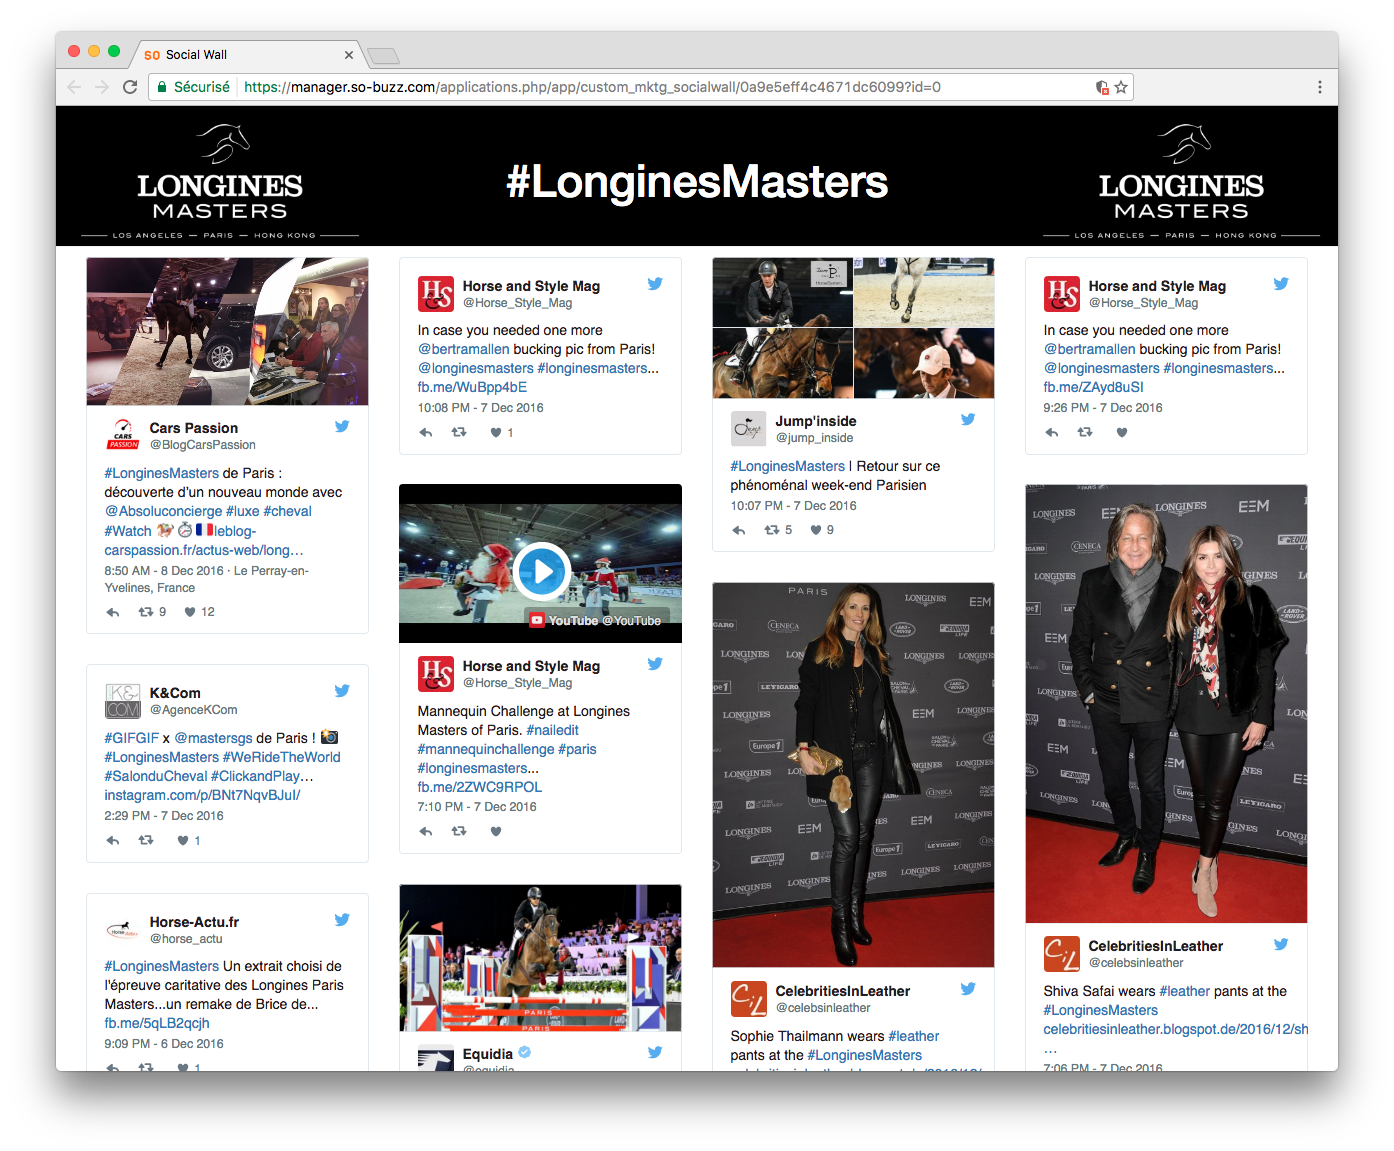Click Twitter bird on 10:08 PM Horse and Style tweet
Screen dimensions: 1394x1151
pos(655,284)
